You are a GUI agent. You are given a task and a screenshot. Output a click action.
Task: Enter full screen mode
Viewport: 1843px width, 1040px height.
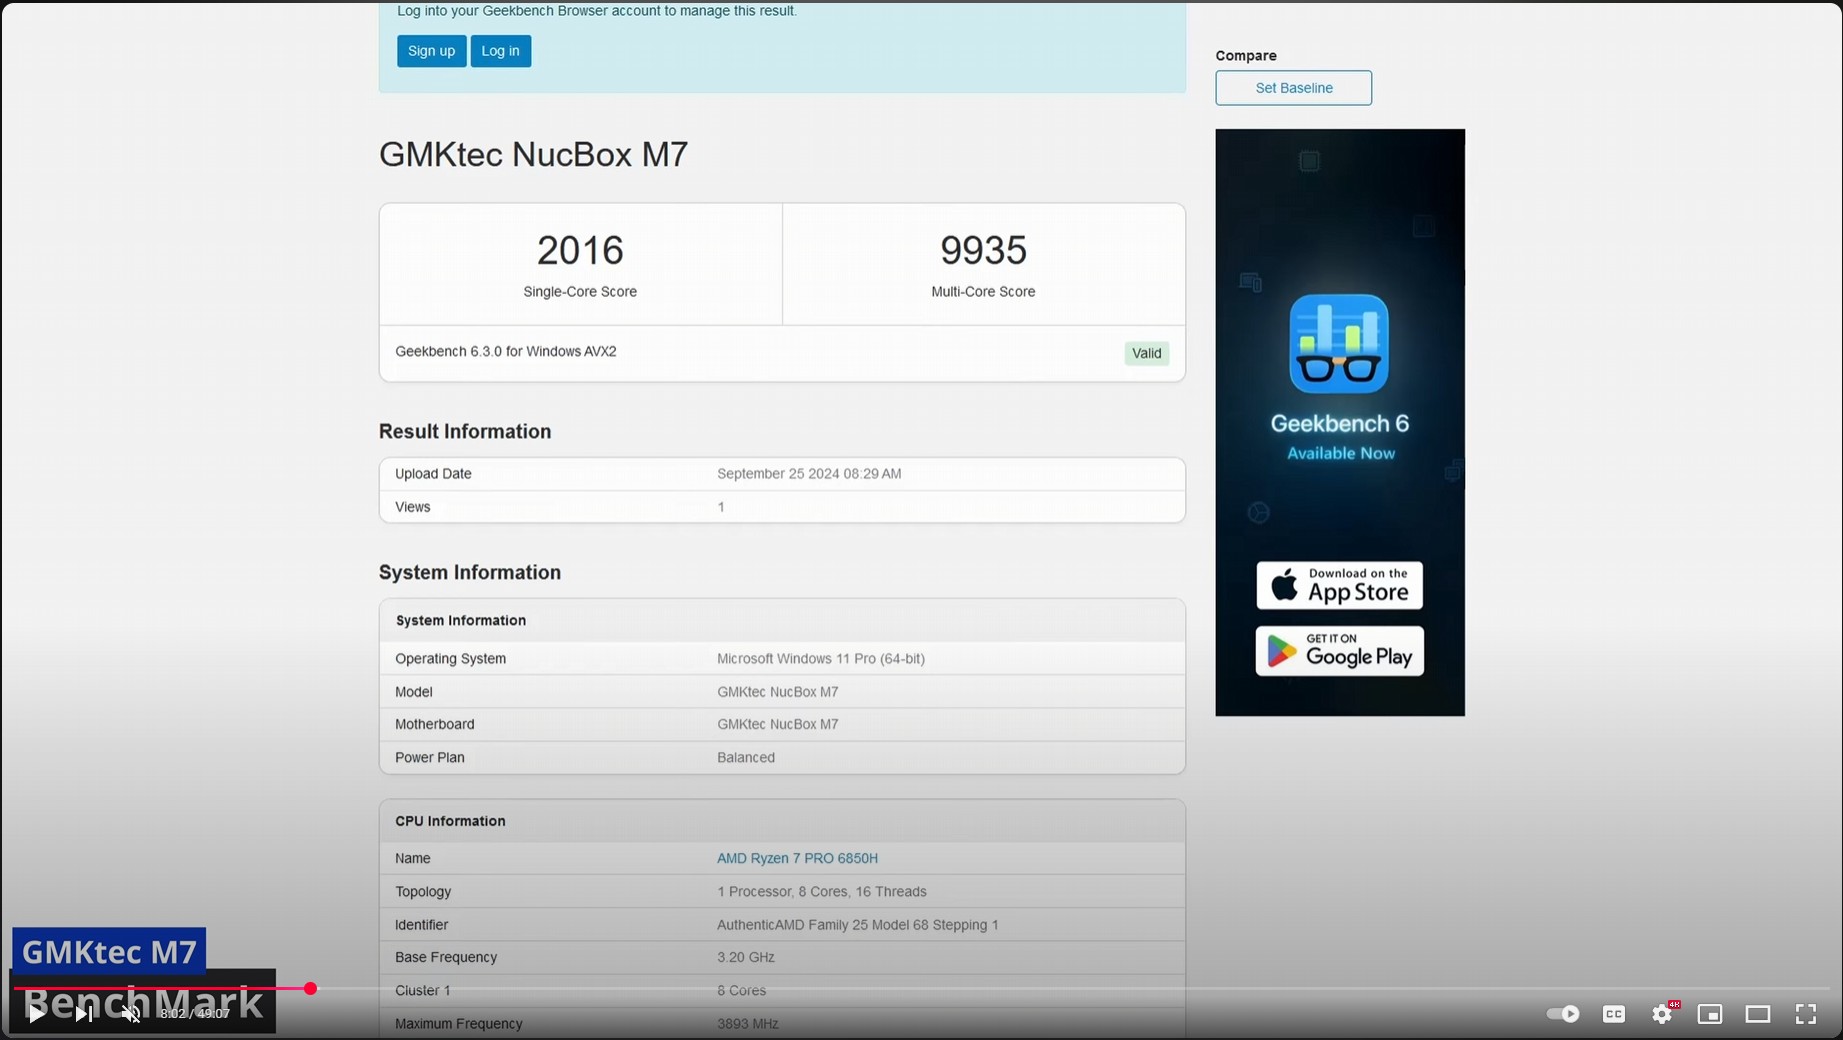[1806, 1014]
